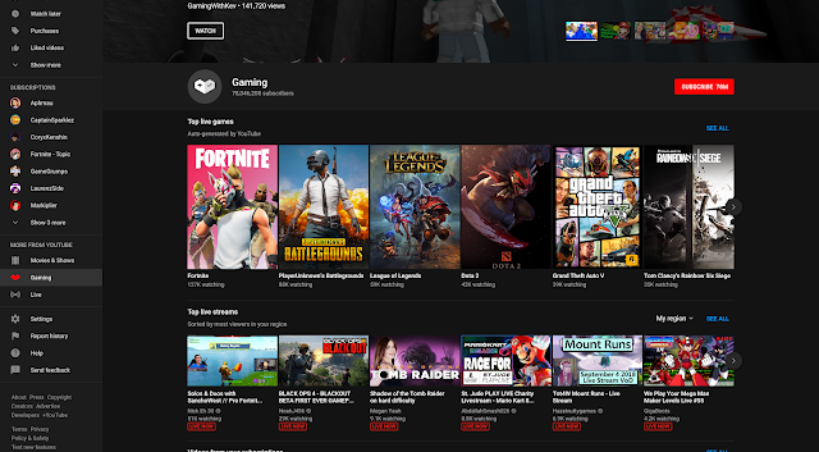Click See All for Top live games
Screen dimensions: 819x452
point(717,128)
